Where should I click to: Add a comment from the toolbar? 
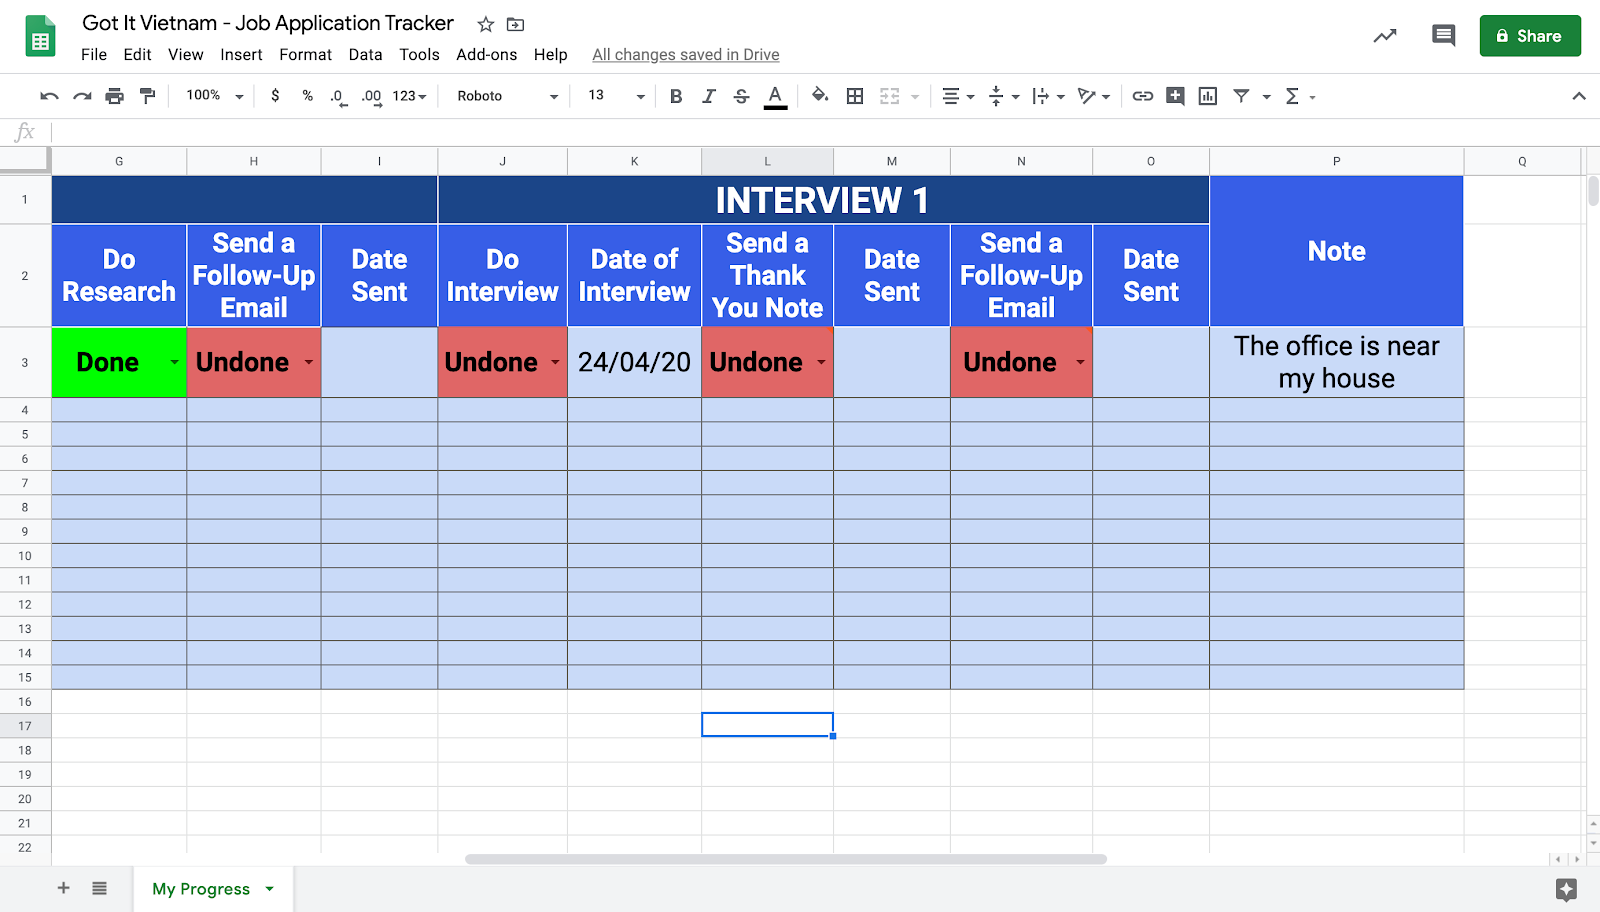[x=1176, y=96]
